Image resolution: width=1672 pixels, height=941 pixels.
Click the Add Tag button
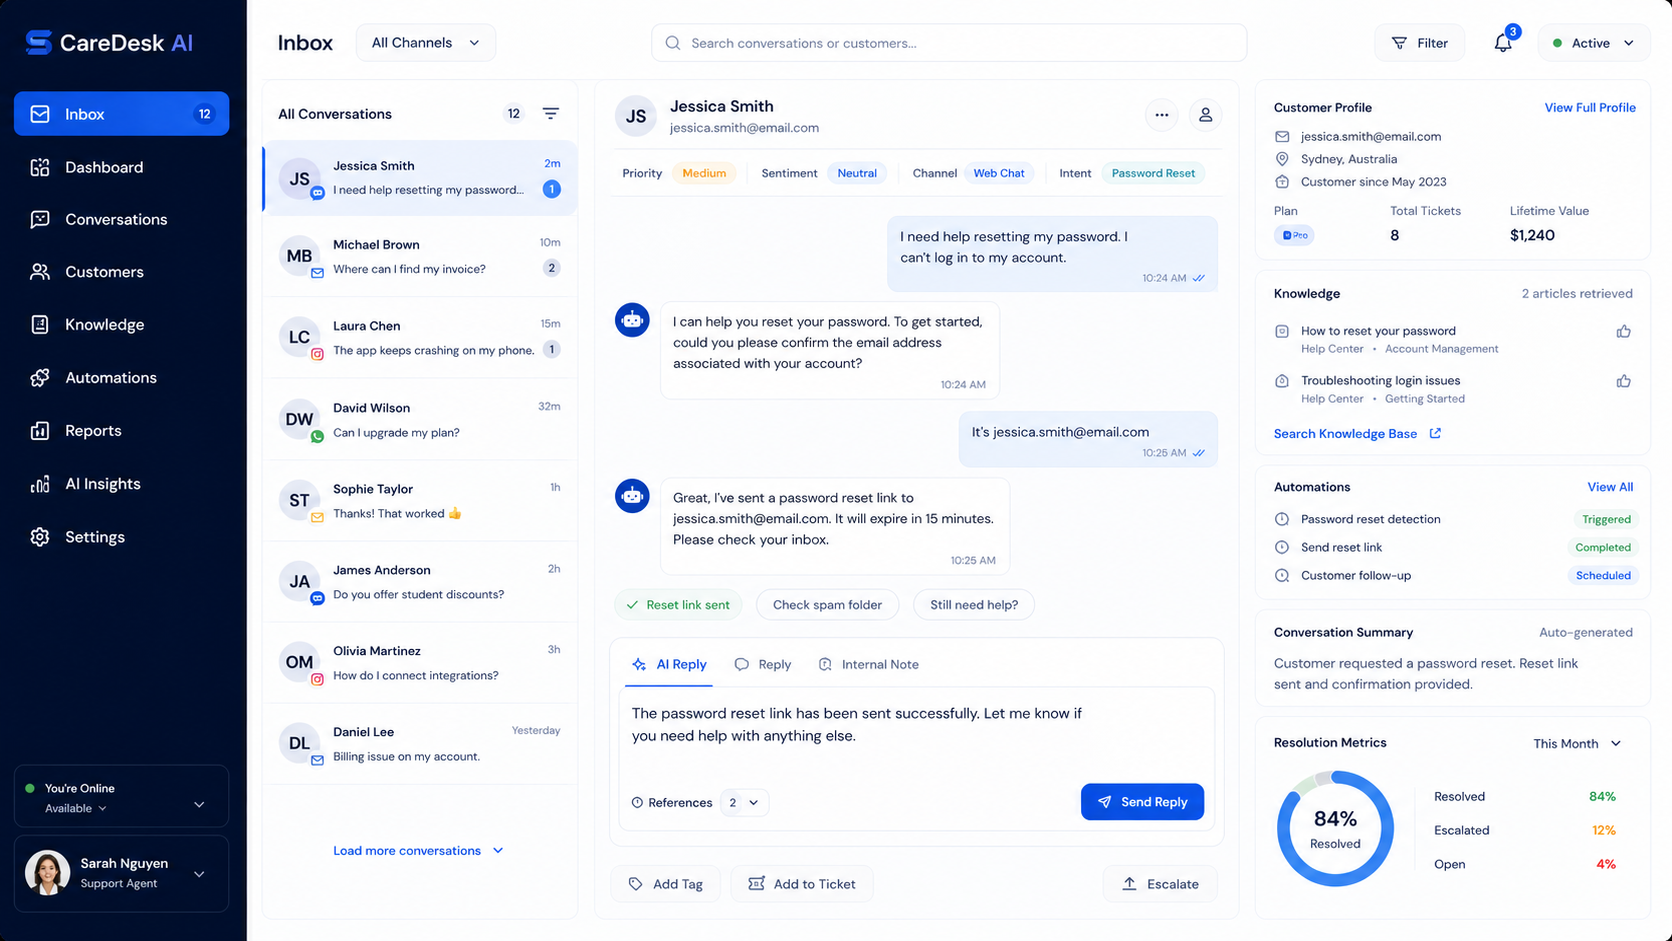[x=666, y=884]
